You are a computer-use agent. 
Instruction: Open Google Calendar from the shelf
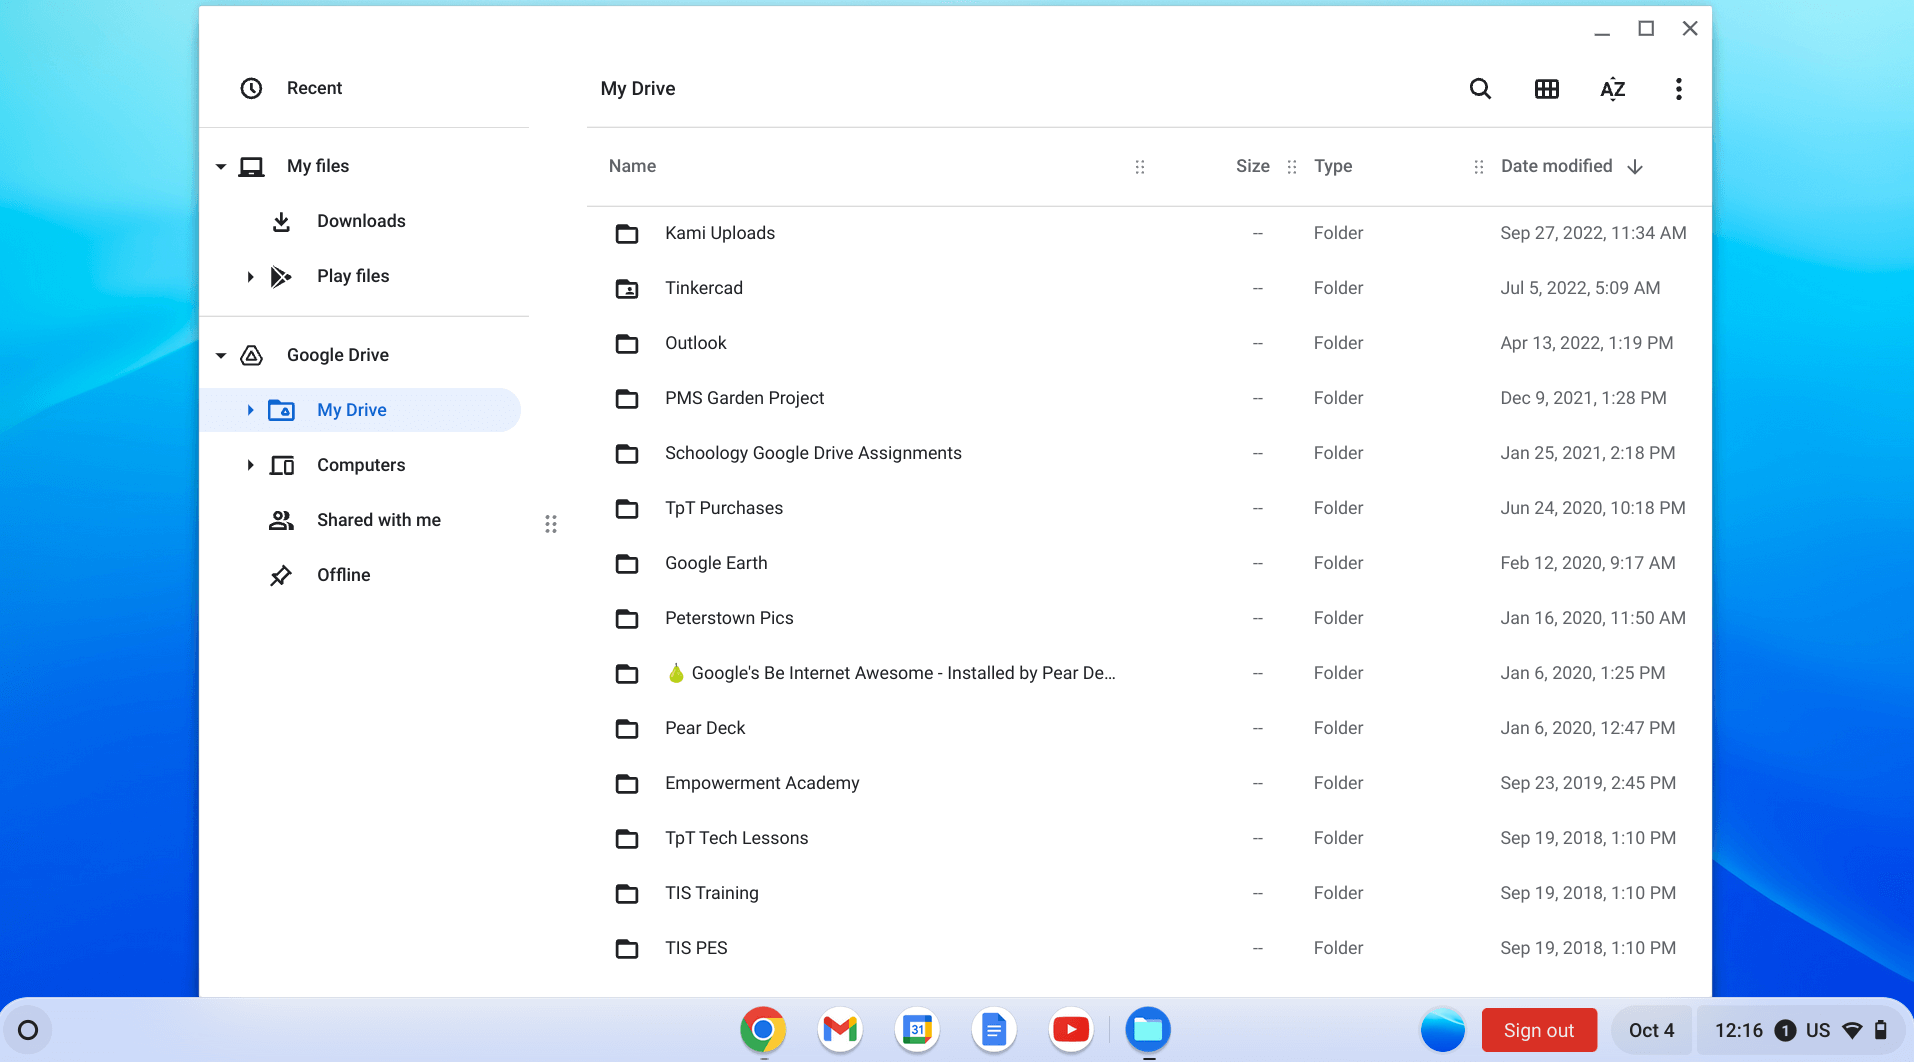point(917,1029)
